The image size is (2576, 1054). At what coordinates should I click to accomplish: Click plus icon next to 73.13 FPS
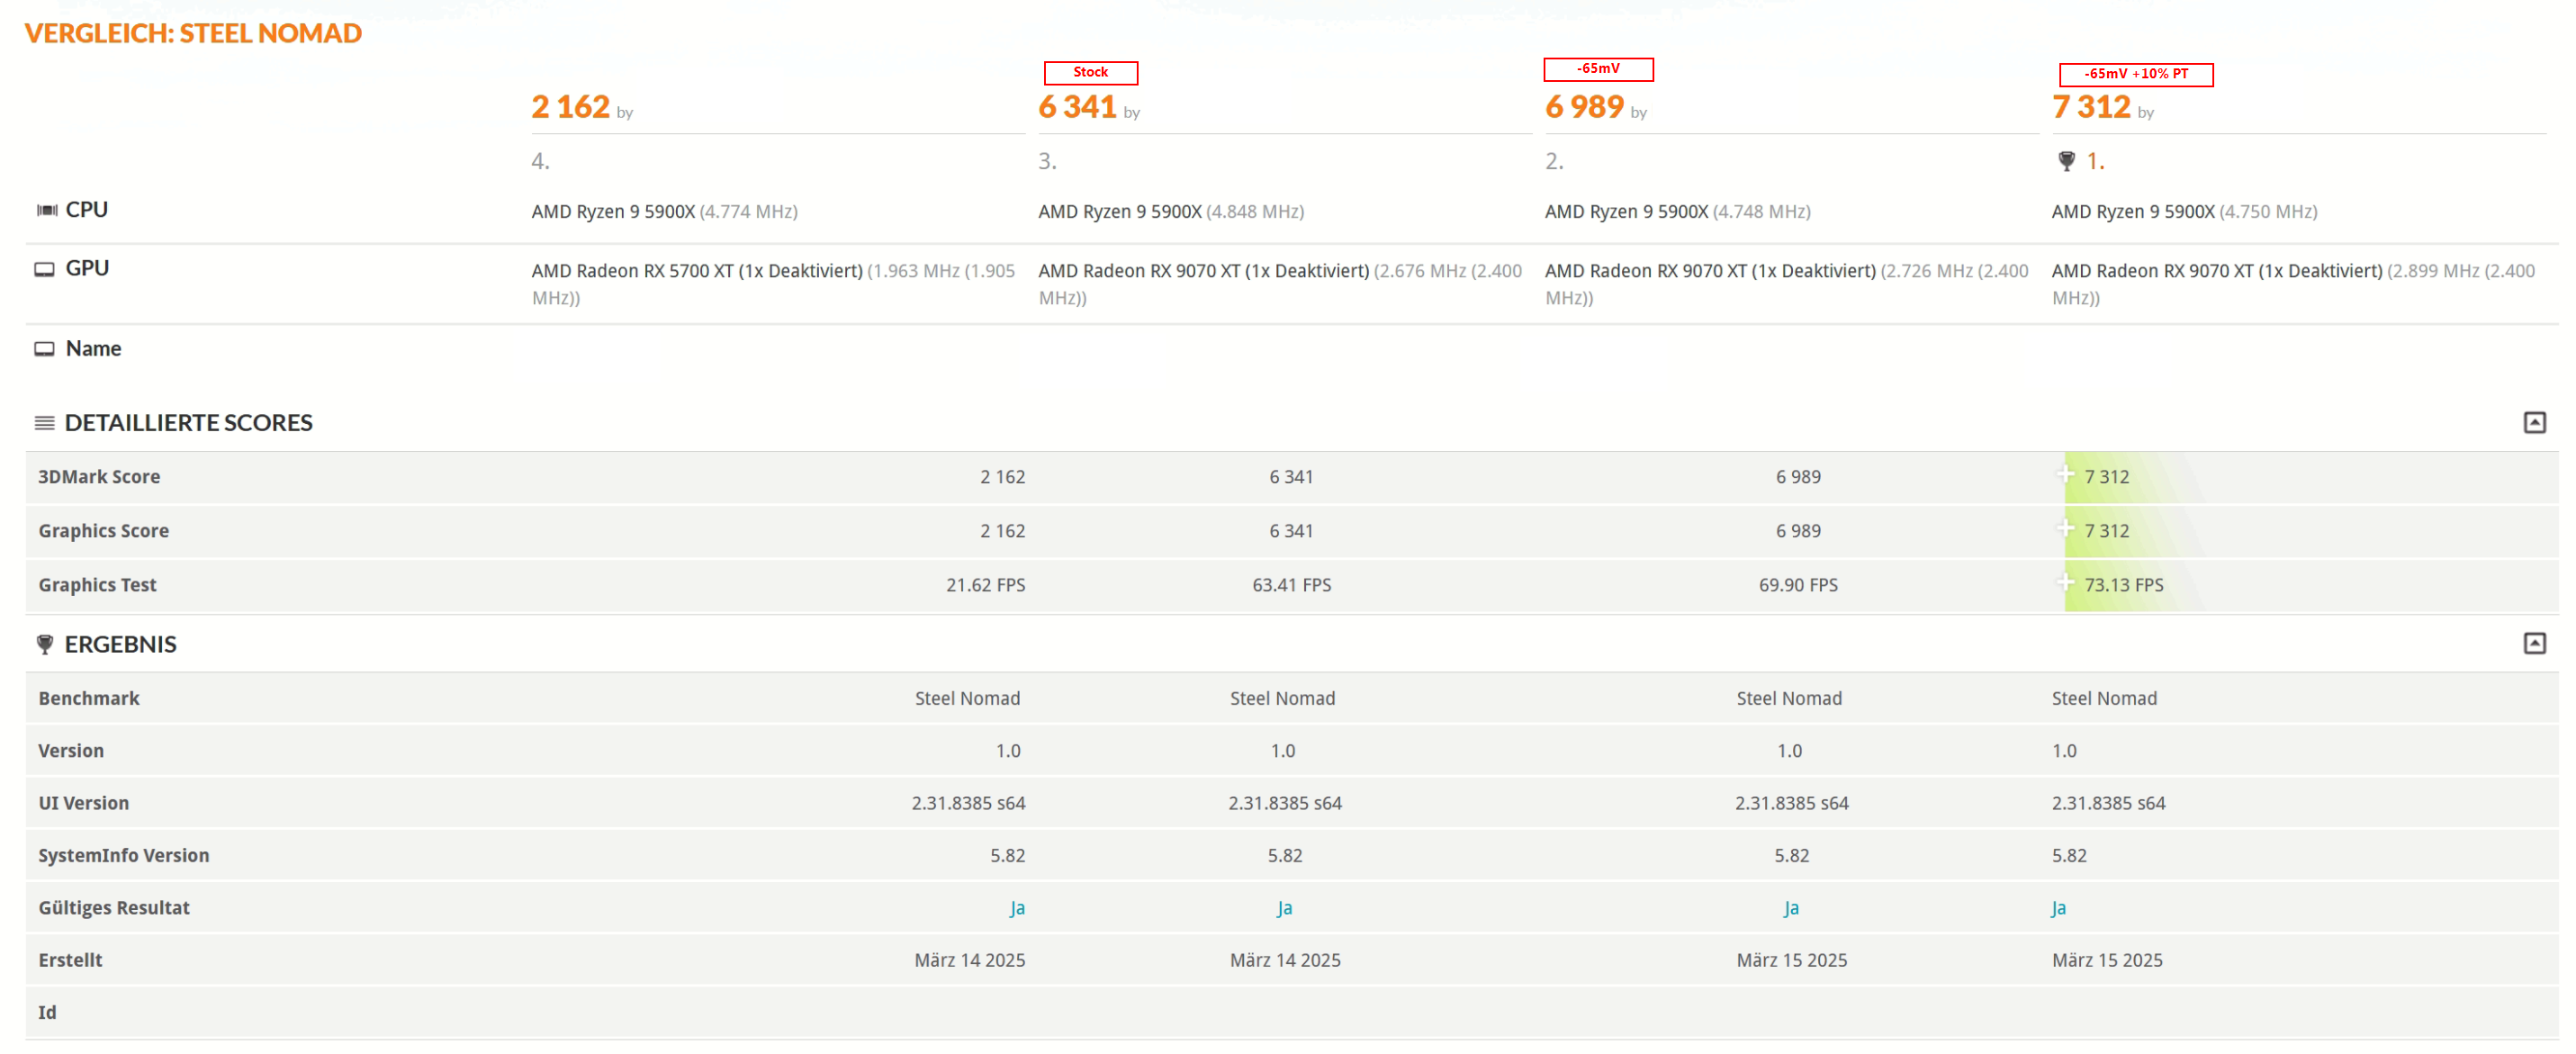pos(2066,583)
